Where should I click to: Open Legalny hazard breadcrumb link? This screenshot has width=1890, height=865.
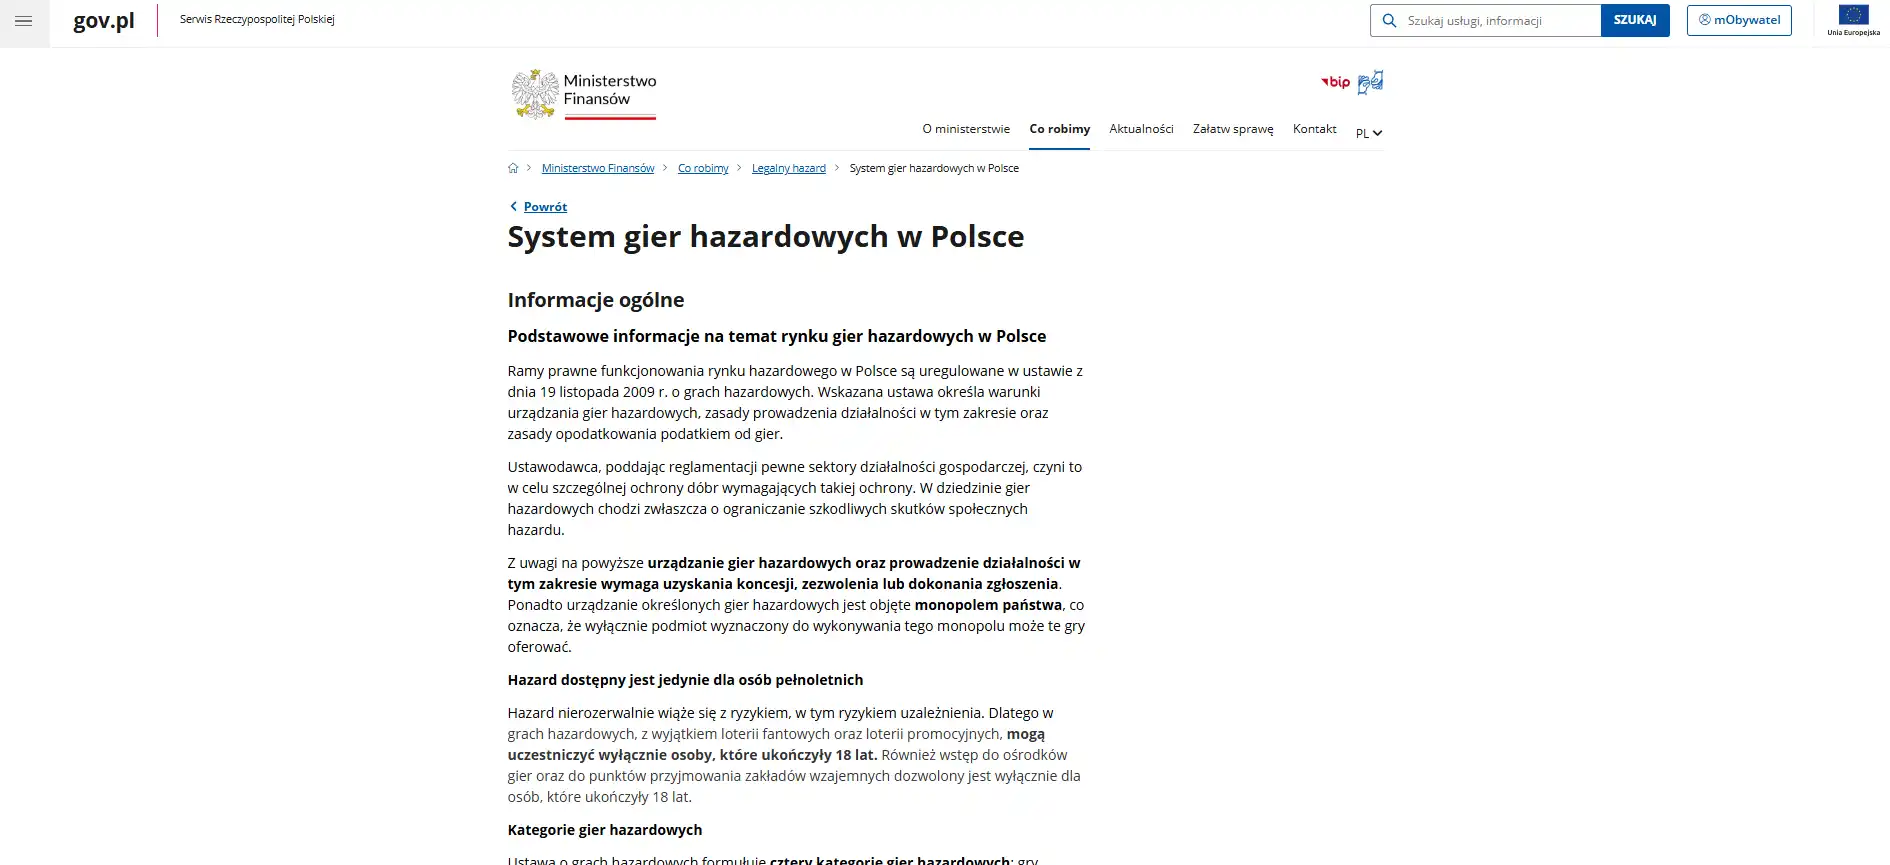789,168
